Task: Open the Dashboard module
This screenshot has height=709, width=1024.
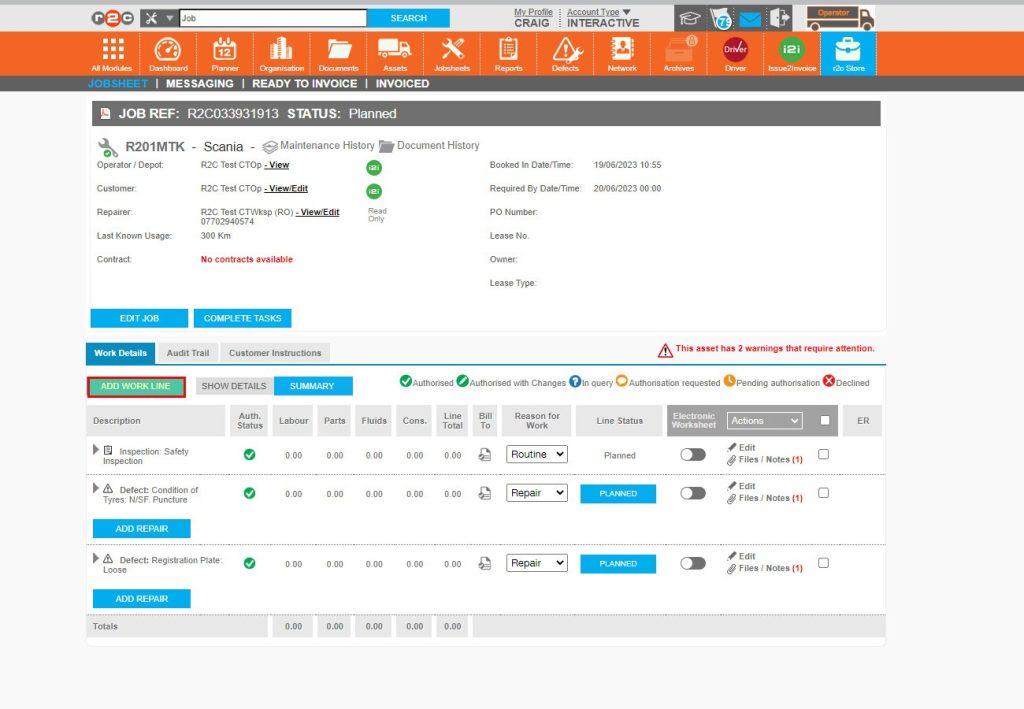Action: 167,53
